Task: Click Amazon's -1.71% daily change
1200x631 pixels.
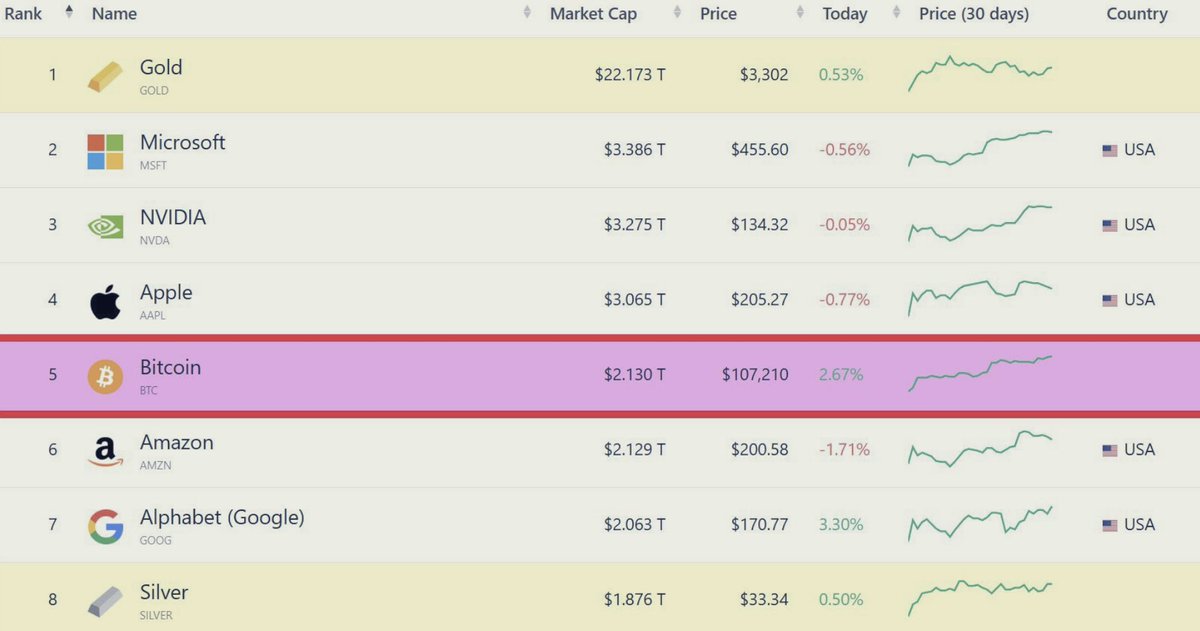Action: pyautogui.click(x=844, y=450)
